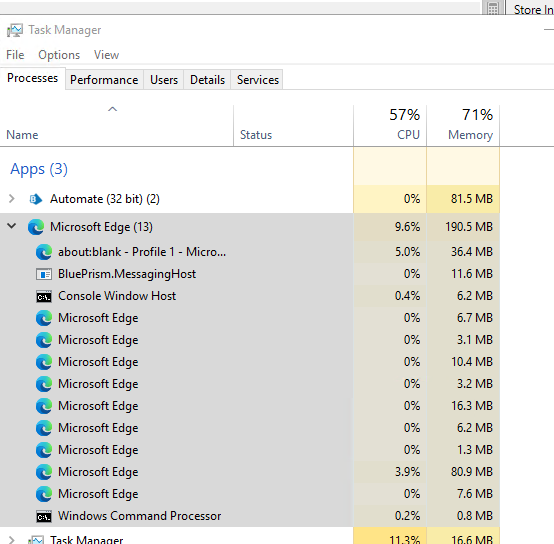Click the 11.3% CPU value for Task Manager
554x544 pixels.
tap(405, 539)
